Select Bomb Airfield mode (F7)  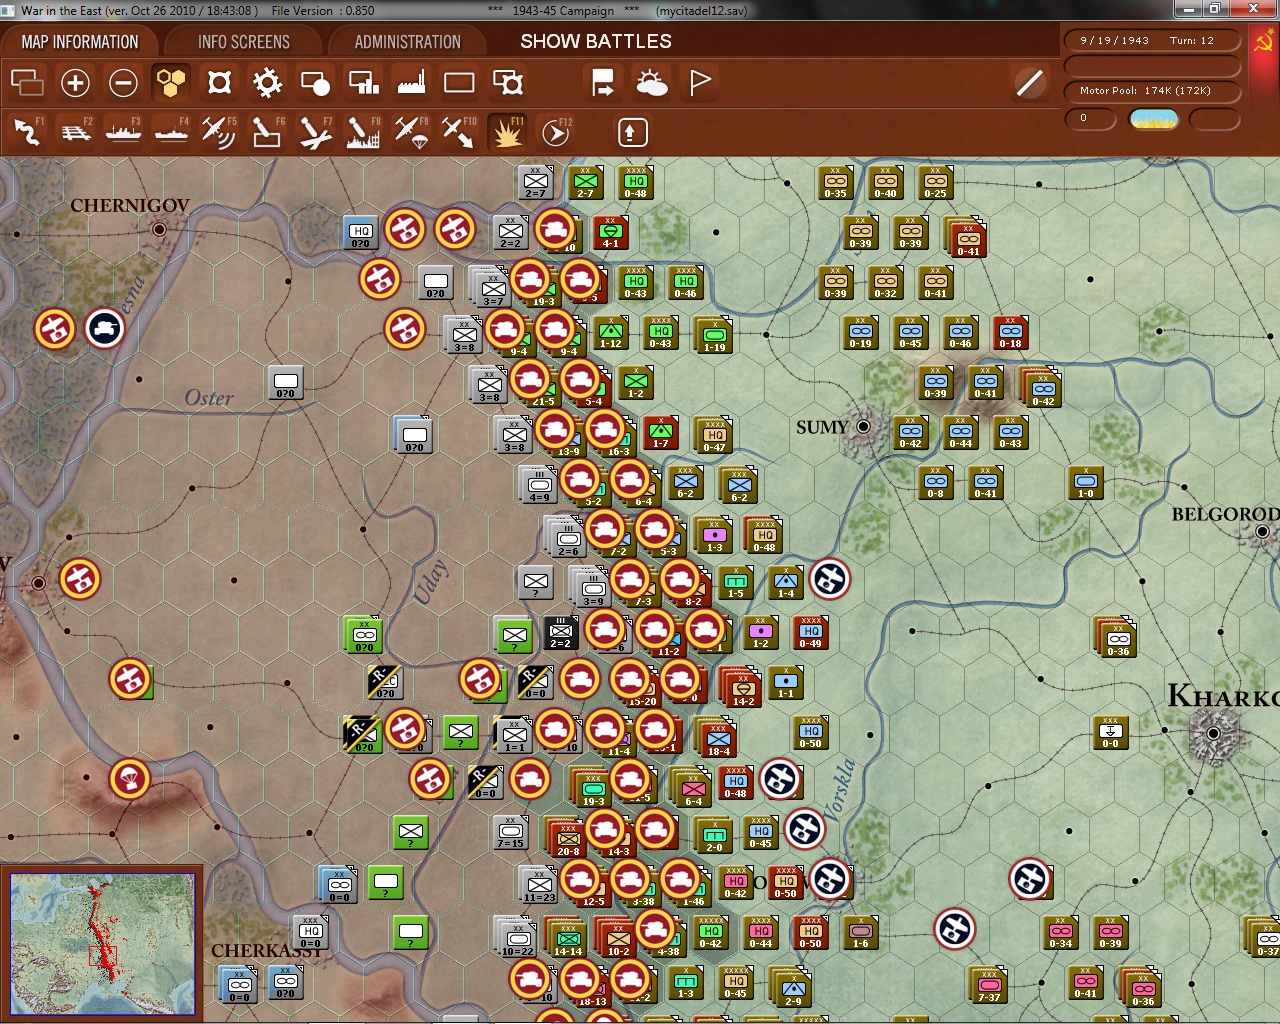pos(315,131)
